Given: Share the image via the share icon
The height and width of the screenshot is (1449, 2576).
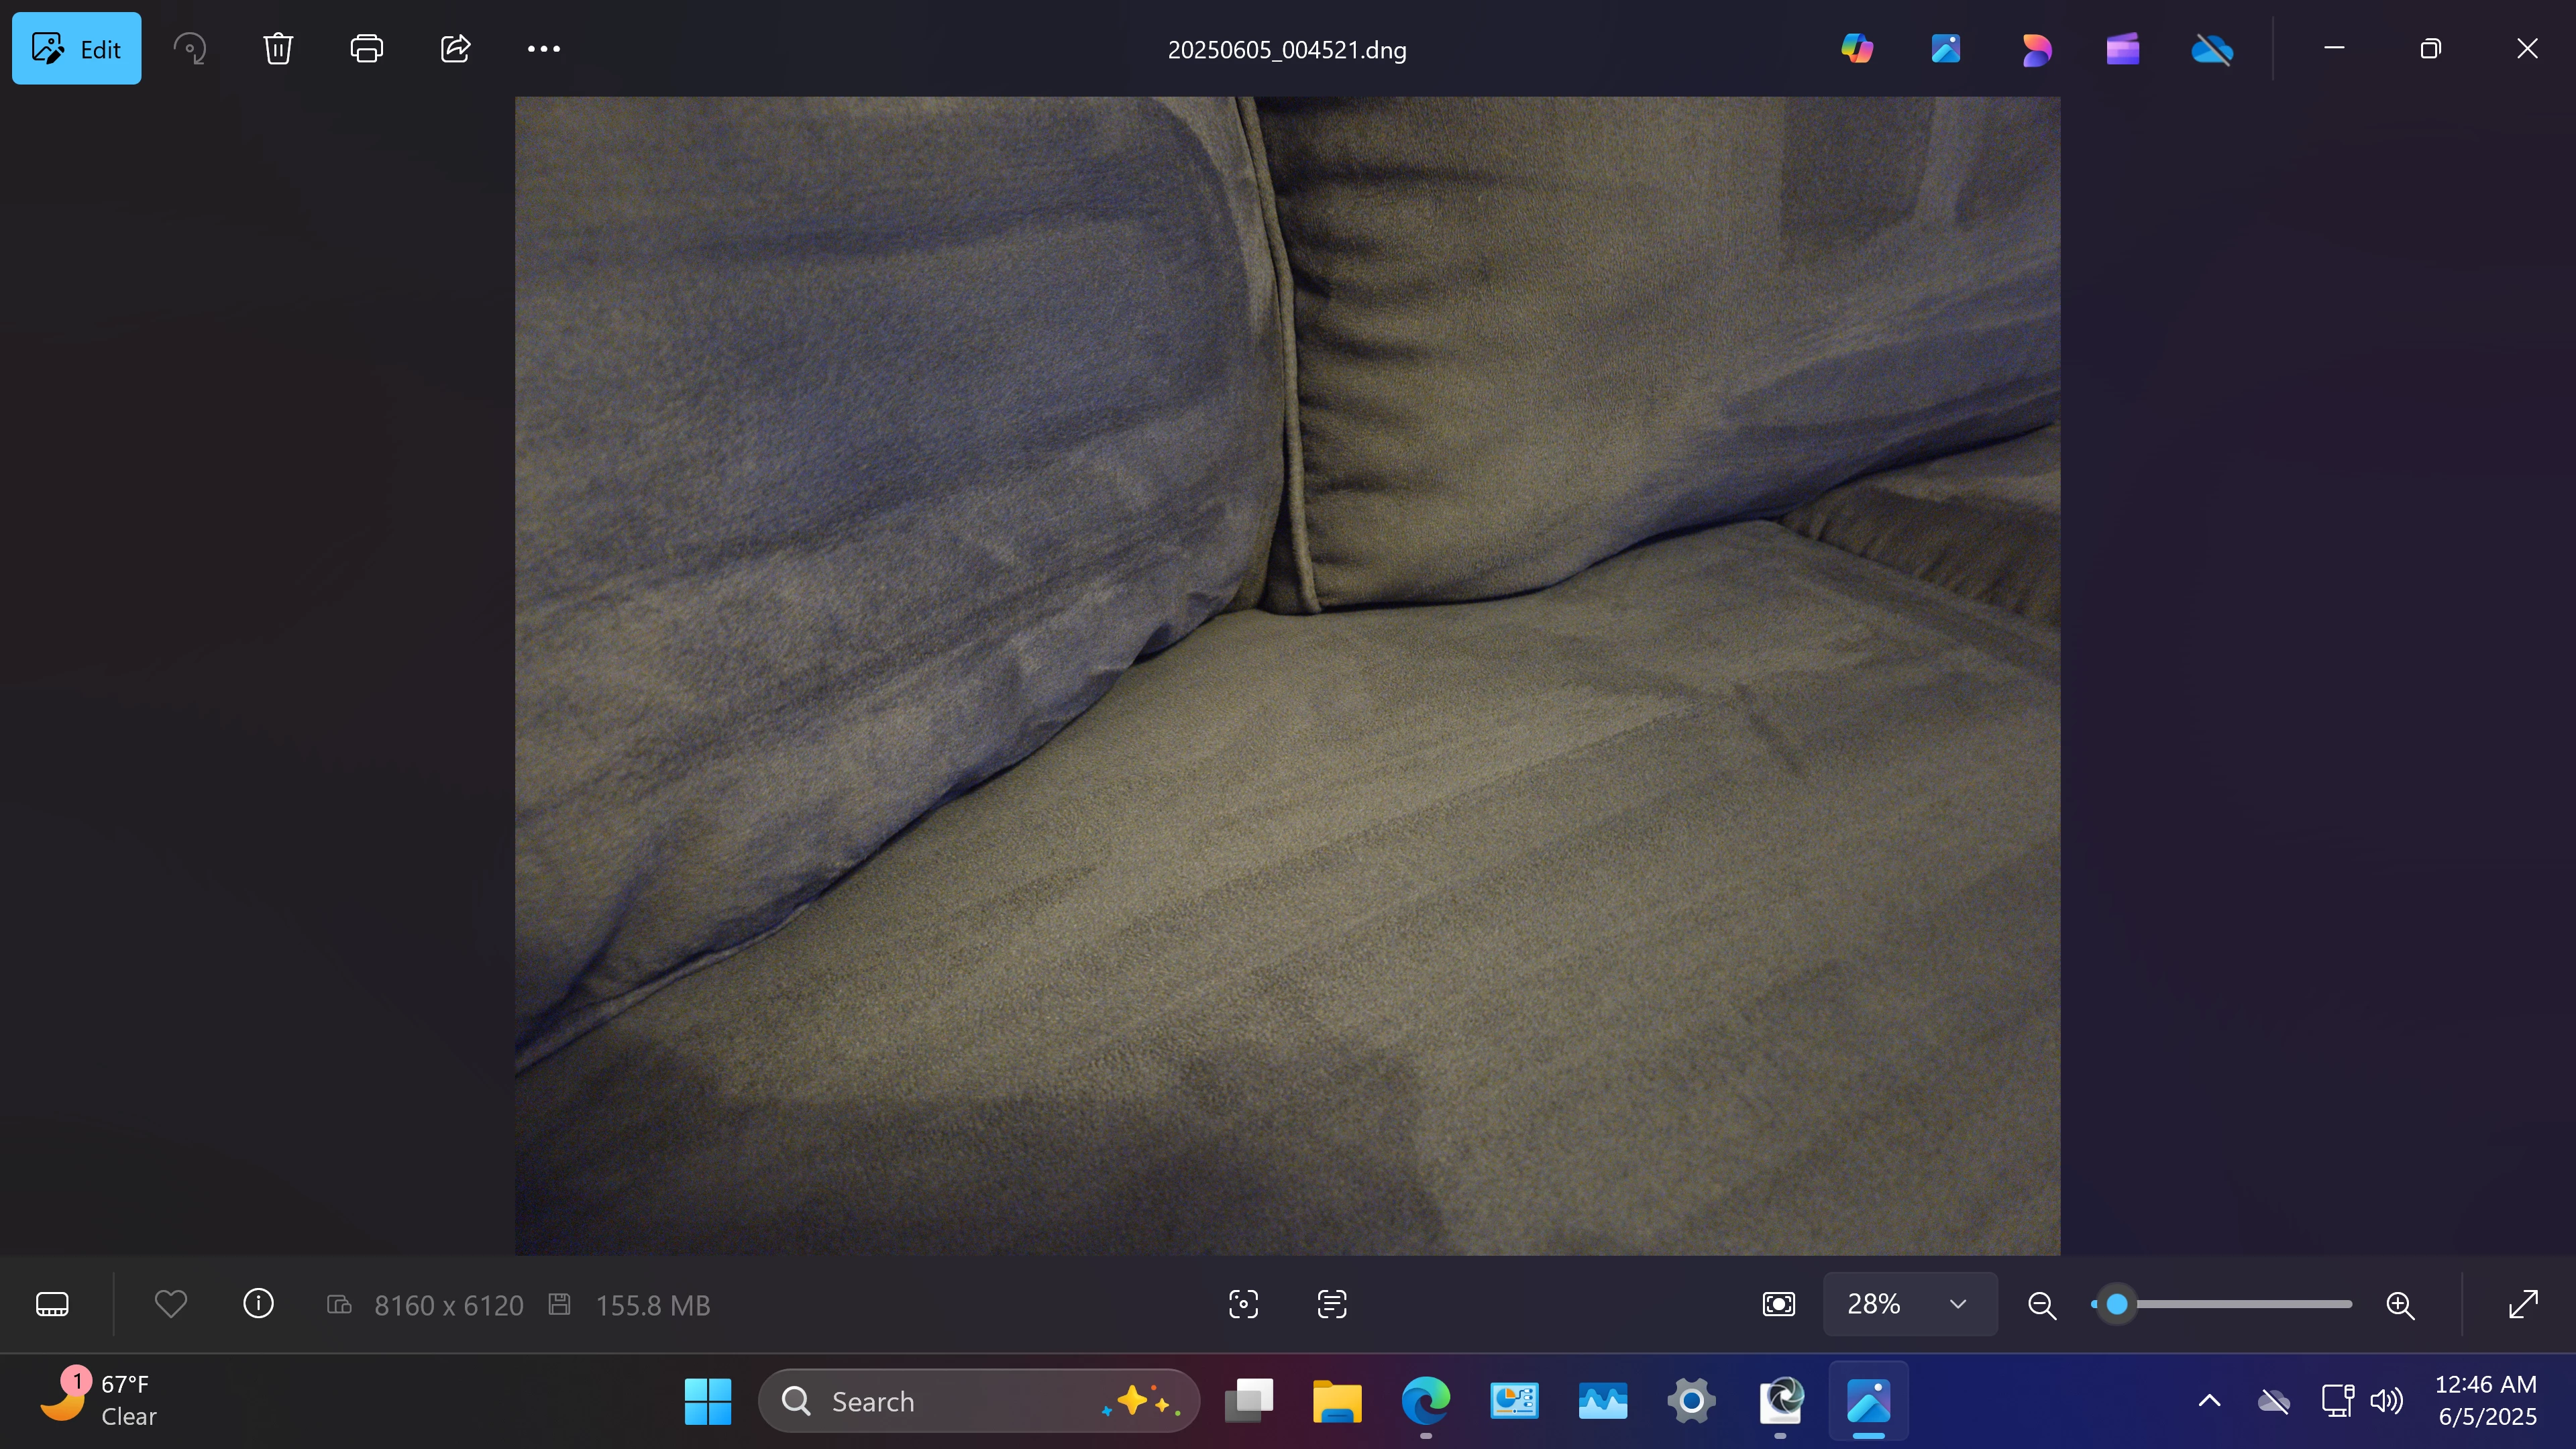Looking at the screenshot, I should (455, 49).
